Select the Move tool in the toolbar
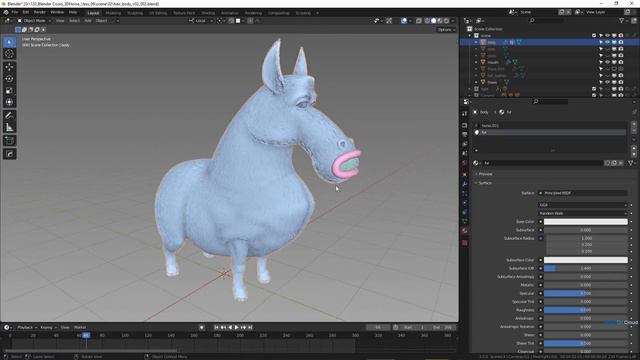The width and height of the screenshot is (640, 360). click(9, 67)
